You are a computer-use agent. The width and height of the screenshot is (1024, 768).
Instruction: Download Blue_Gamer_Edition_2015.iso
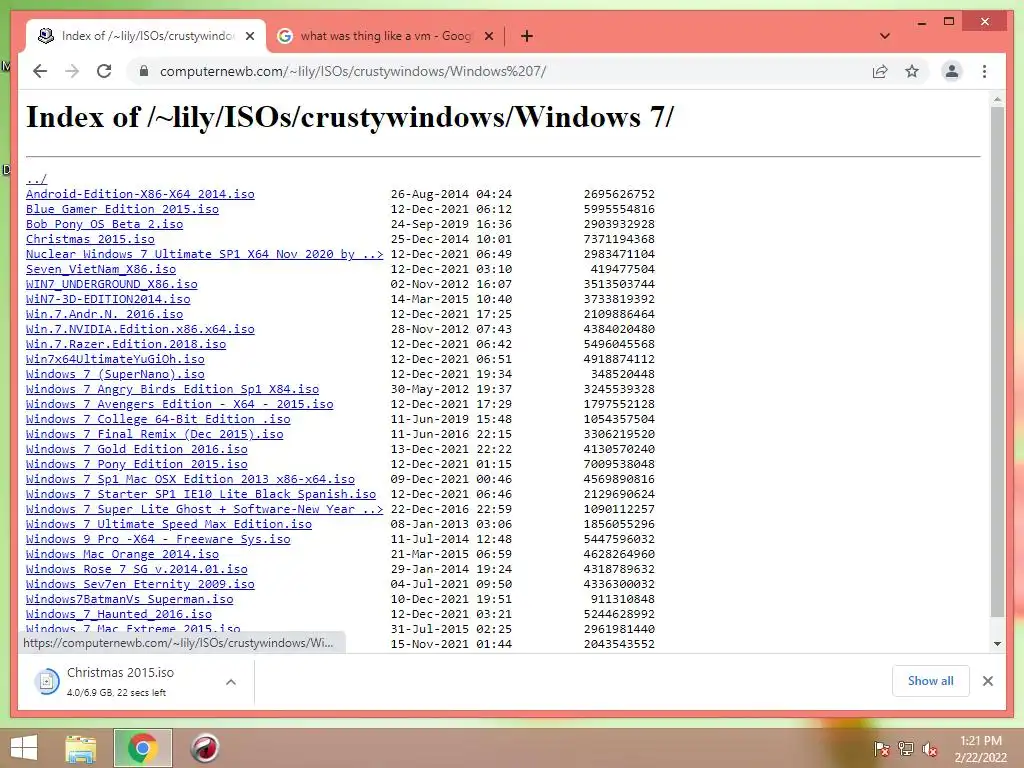click(122, 209)
